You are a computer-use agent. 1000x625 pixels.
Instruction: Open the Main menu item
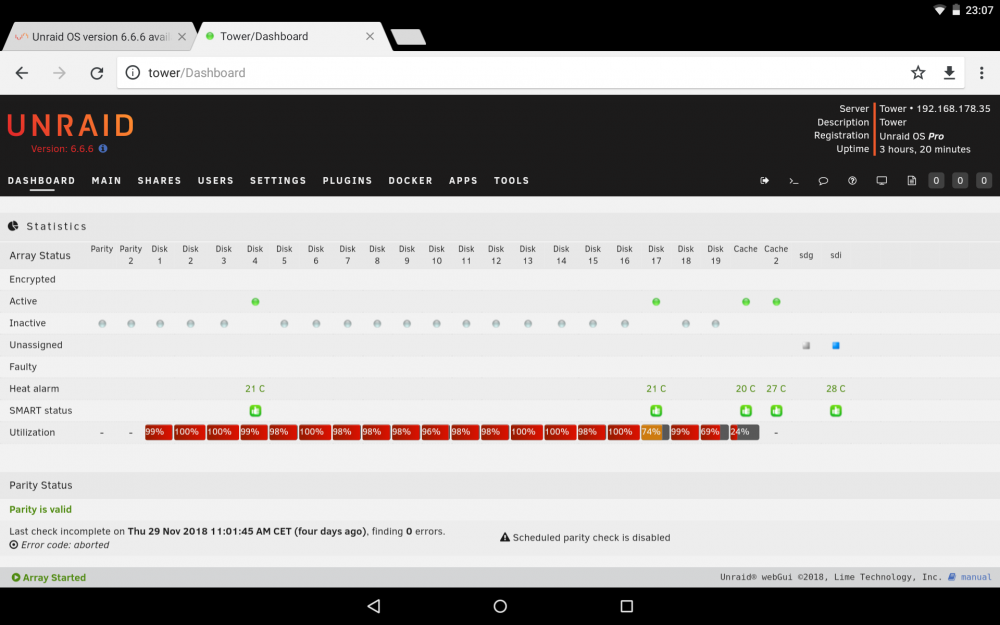[107, 180]
